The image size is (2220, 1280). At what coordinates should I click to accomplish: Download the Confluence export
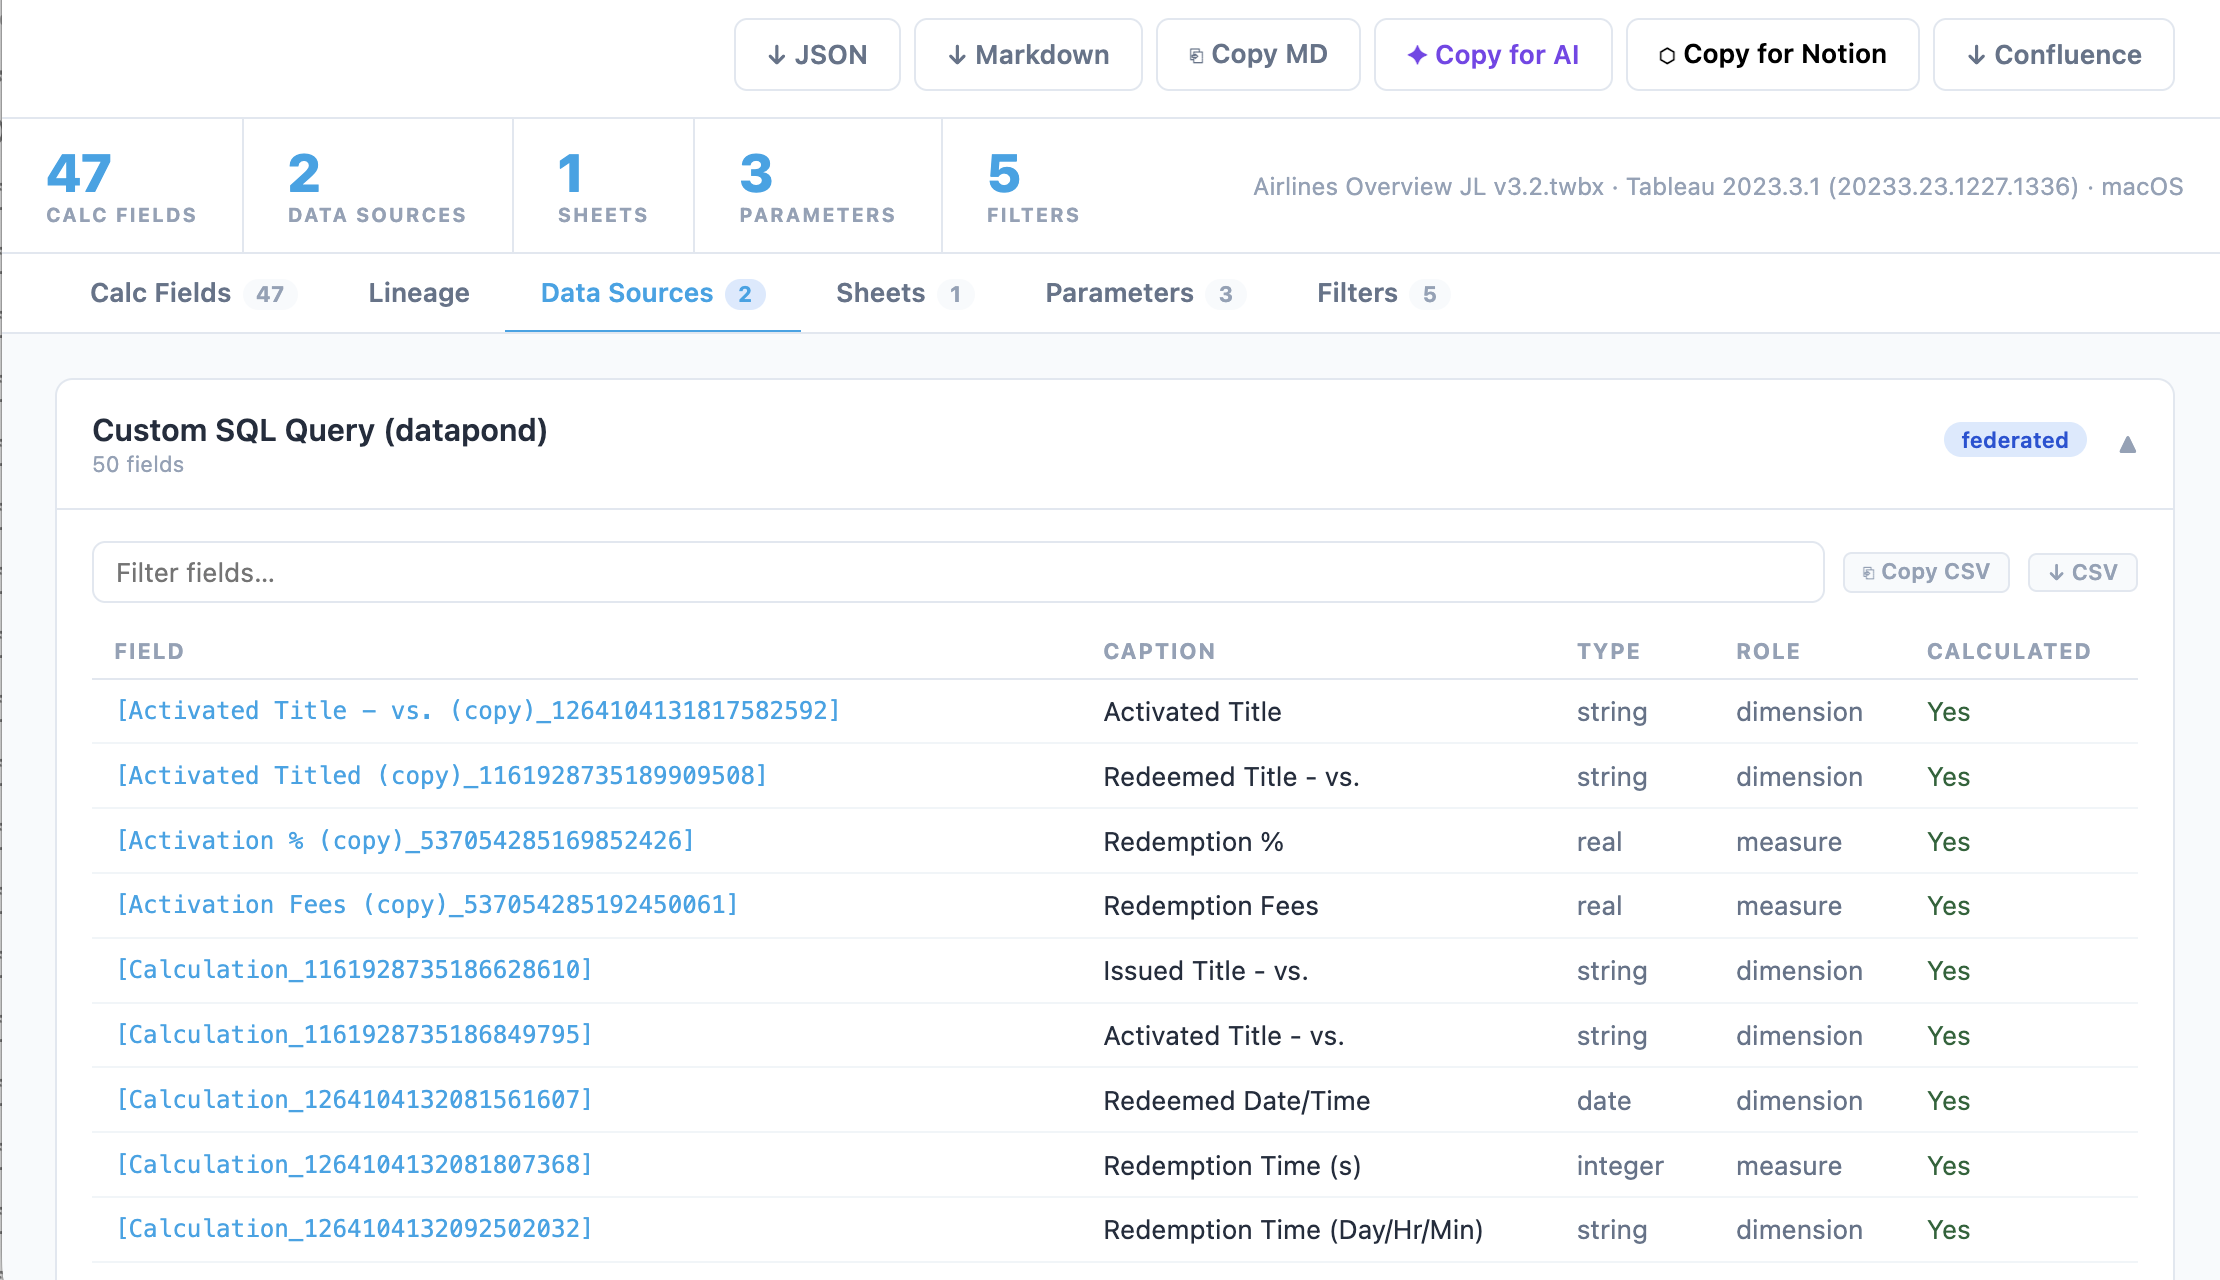2054,55
